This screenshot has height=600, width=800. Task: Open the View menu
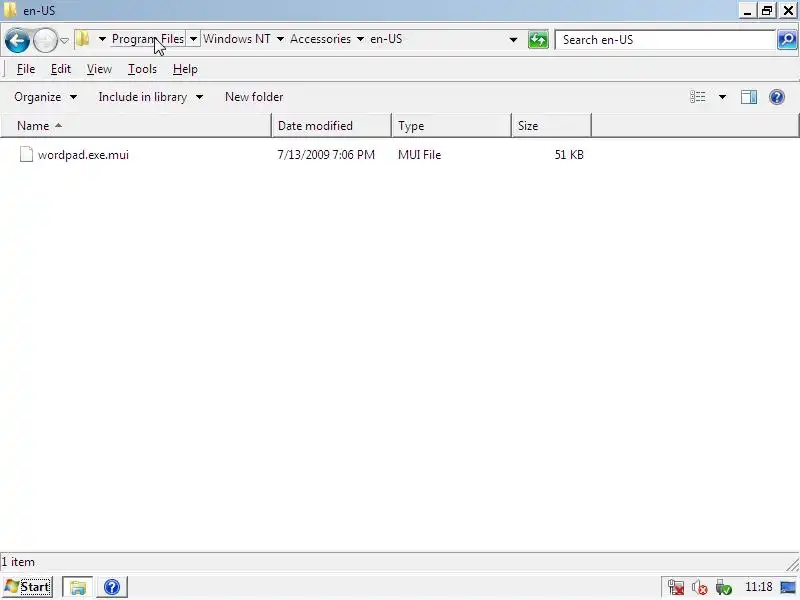(99, 69)
